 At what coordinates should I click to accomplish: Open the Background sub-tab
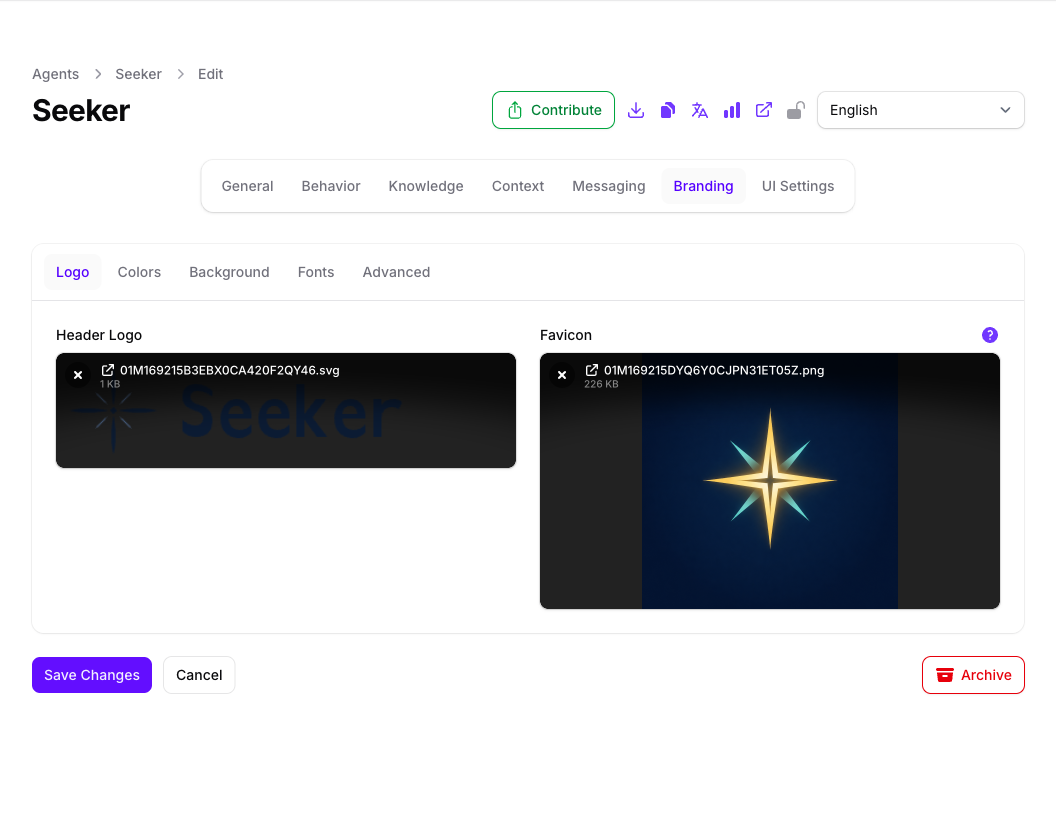(229, 272)
